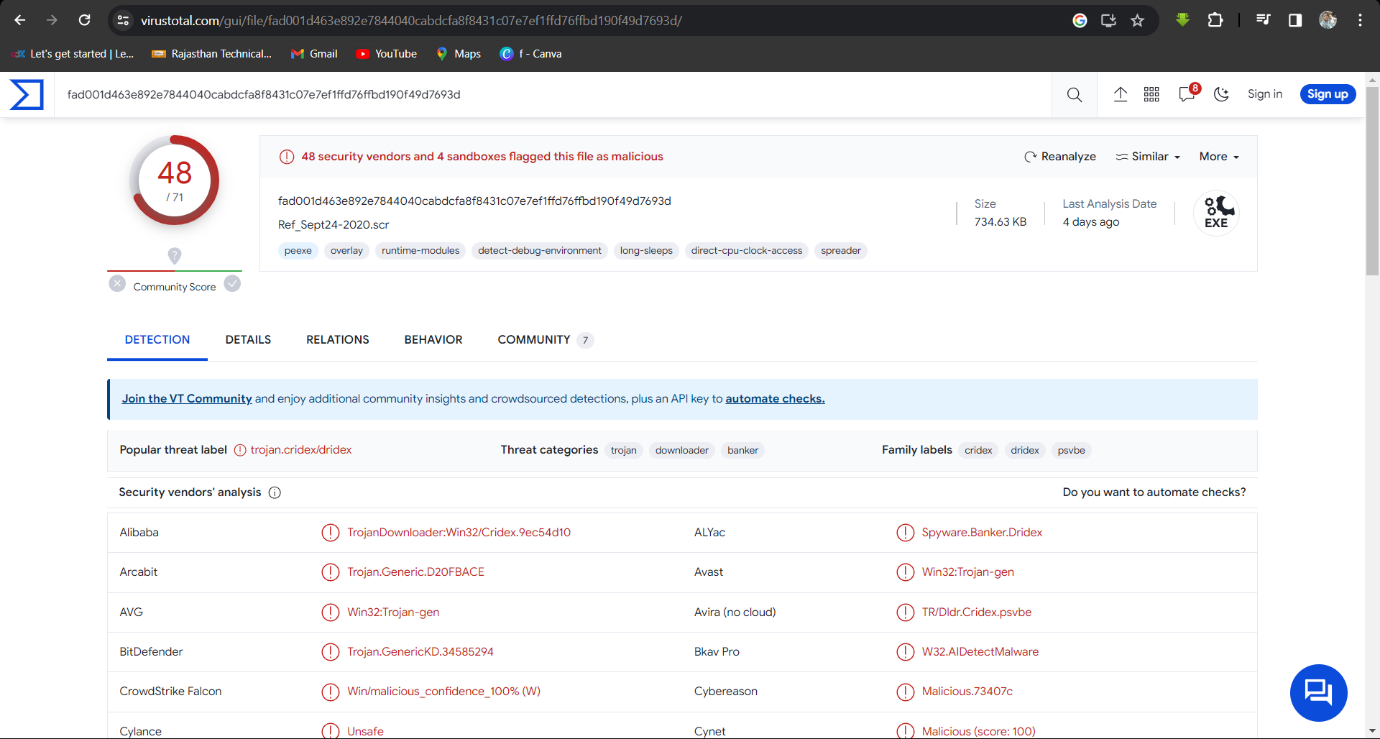
Task: Click the search magnifier icon
Action: pyautogui.click(x=1074, y=94)
